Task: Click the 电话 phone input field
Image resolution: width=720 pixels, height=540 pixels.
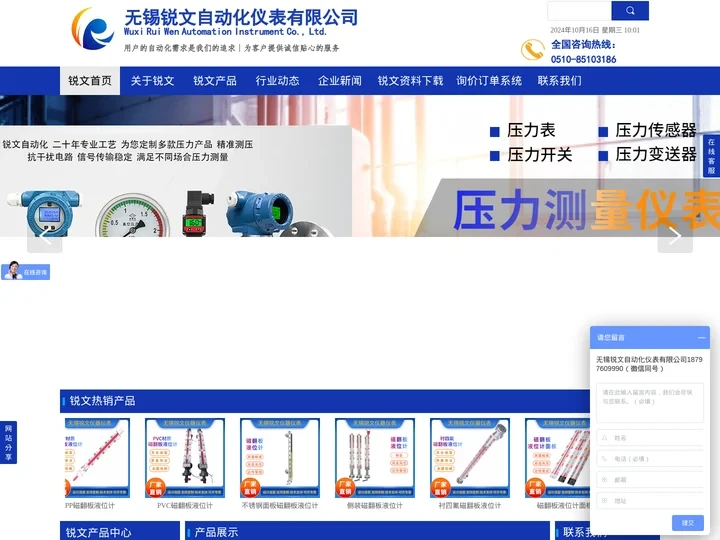Action: point(650,459)
